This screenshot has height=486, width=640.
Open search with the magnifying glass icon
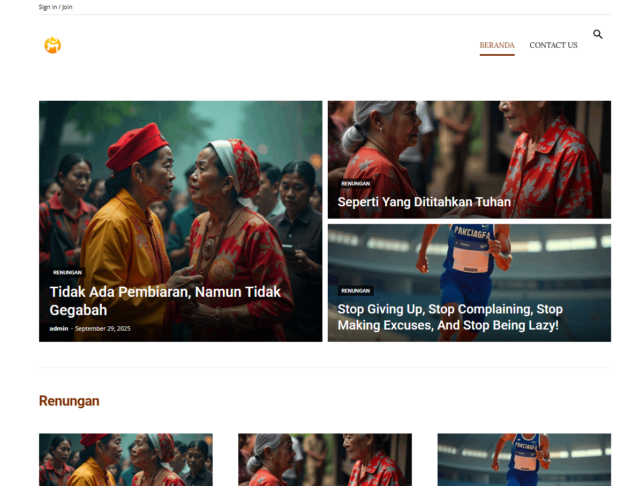(598, 34)
